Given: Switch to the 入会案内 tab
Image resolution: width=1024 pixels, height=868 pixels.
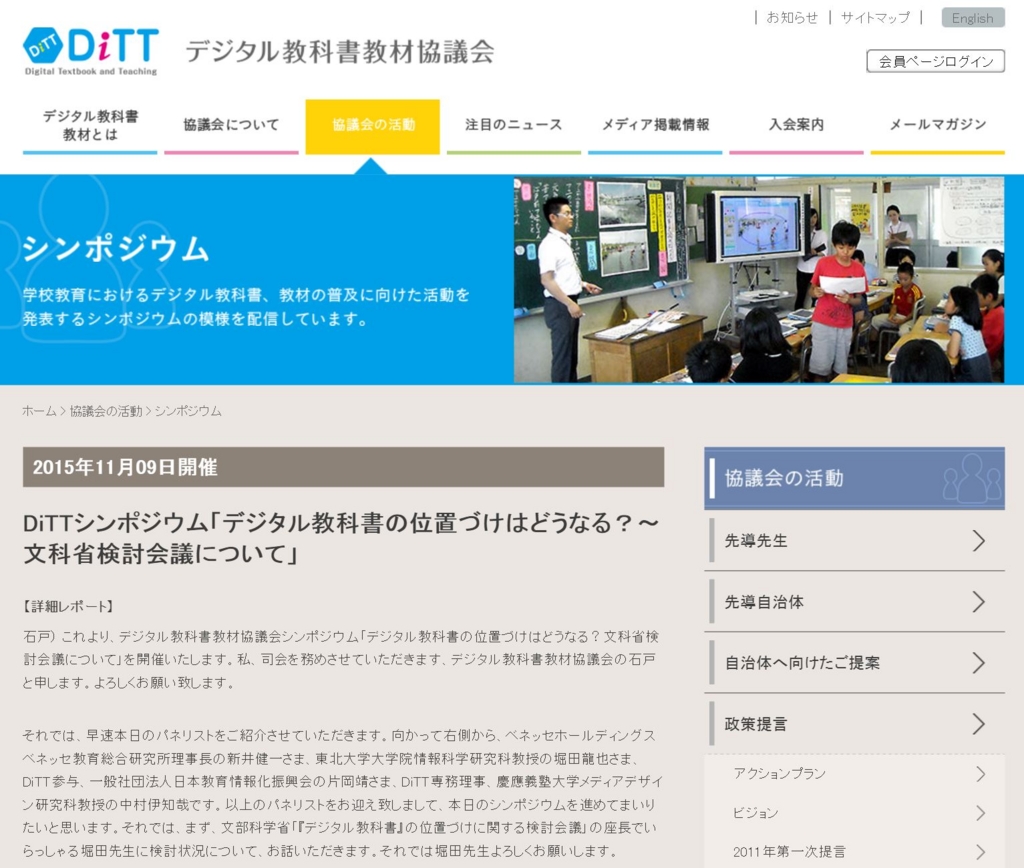Looking at the screenshot, I should 795,125.
